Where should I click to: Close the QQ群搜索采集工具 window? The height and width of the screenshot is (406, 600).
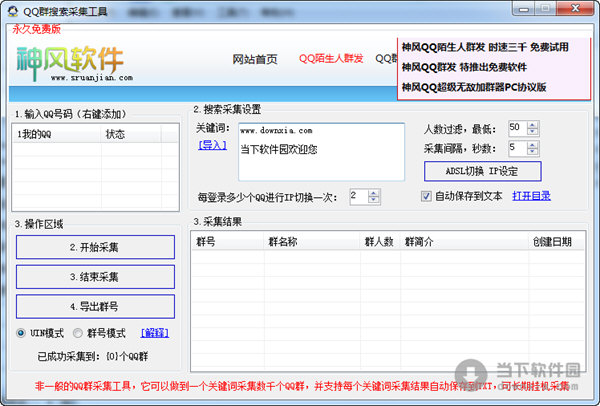click(575, 8)
